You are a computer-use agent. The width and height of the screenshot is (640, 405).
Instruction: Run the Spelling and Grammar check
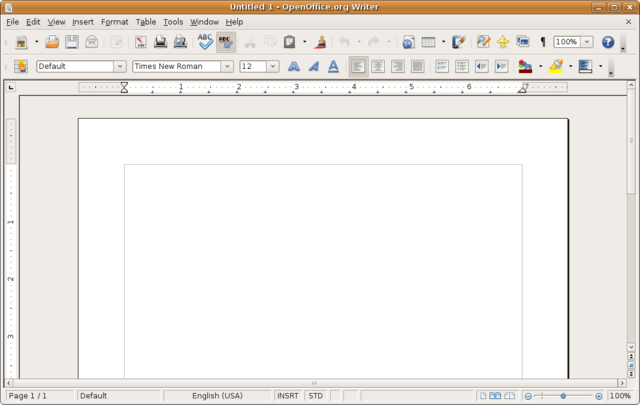pos(205,42)
